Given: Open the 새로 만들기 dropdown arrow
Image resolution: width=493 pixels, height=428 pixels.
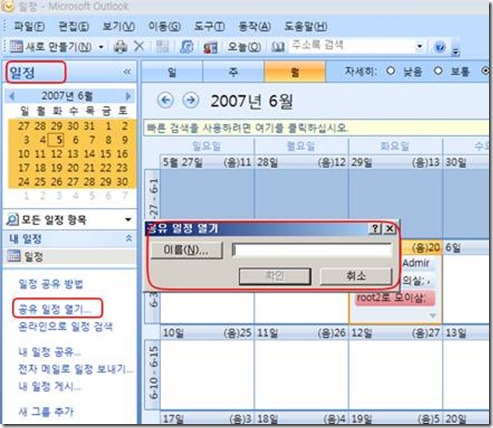Looking at the screenshot, I should tap(101, 47).
